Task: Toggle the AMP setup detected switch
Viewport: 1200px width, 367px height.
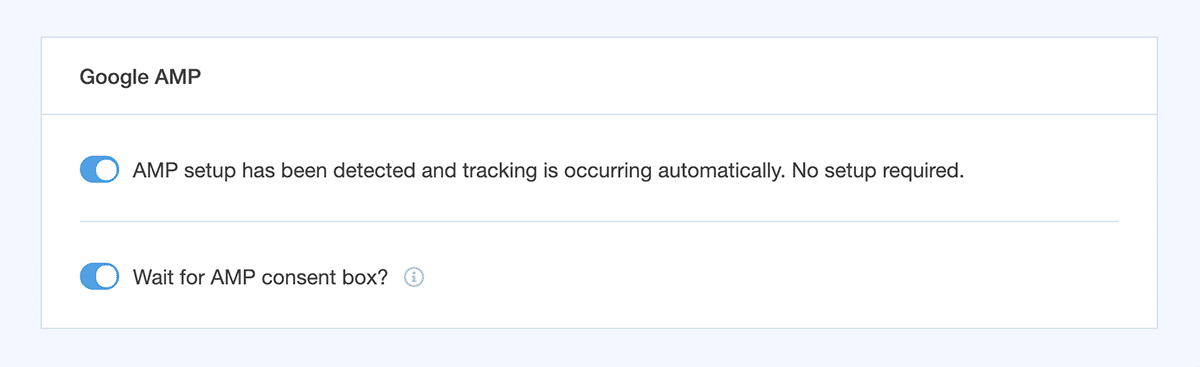Action: click(x=100, y=170)
